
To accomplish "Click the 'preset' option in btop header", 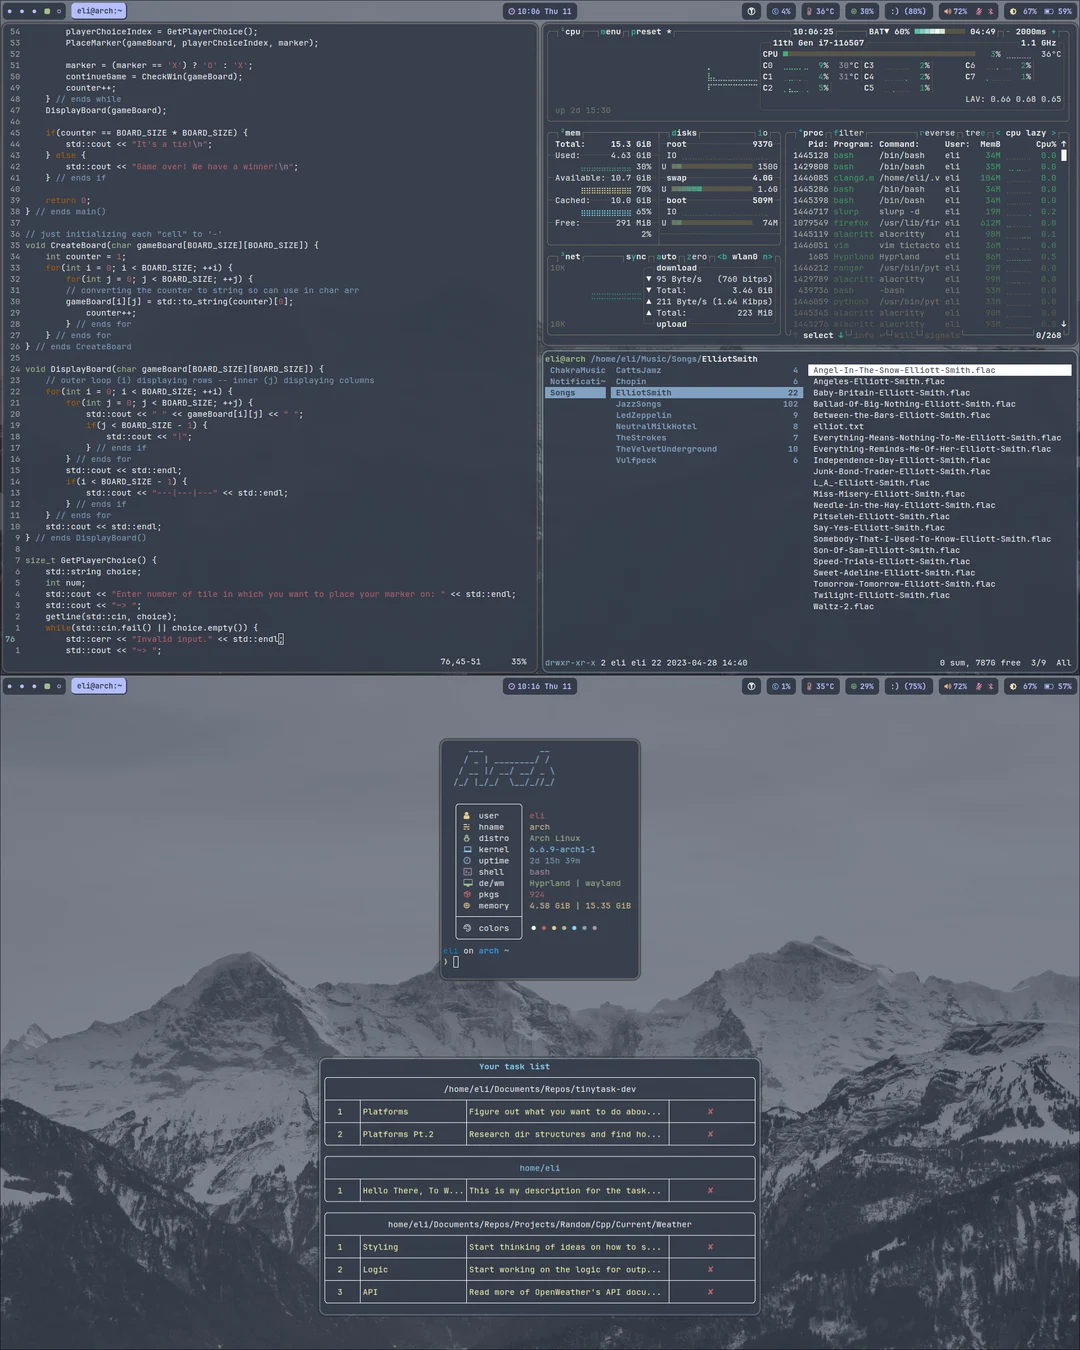I will pyautogui.click(x=646, y=32).
